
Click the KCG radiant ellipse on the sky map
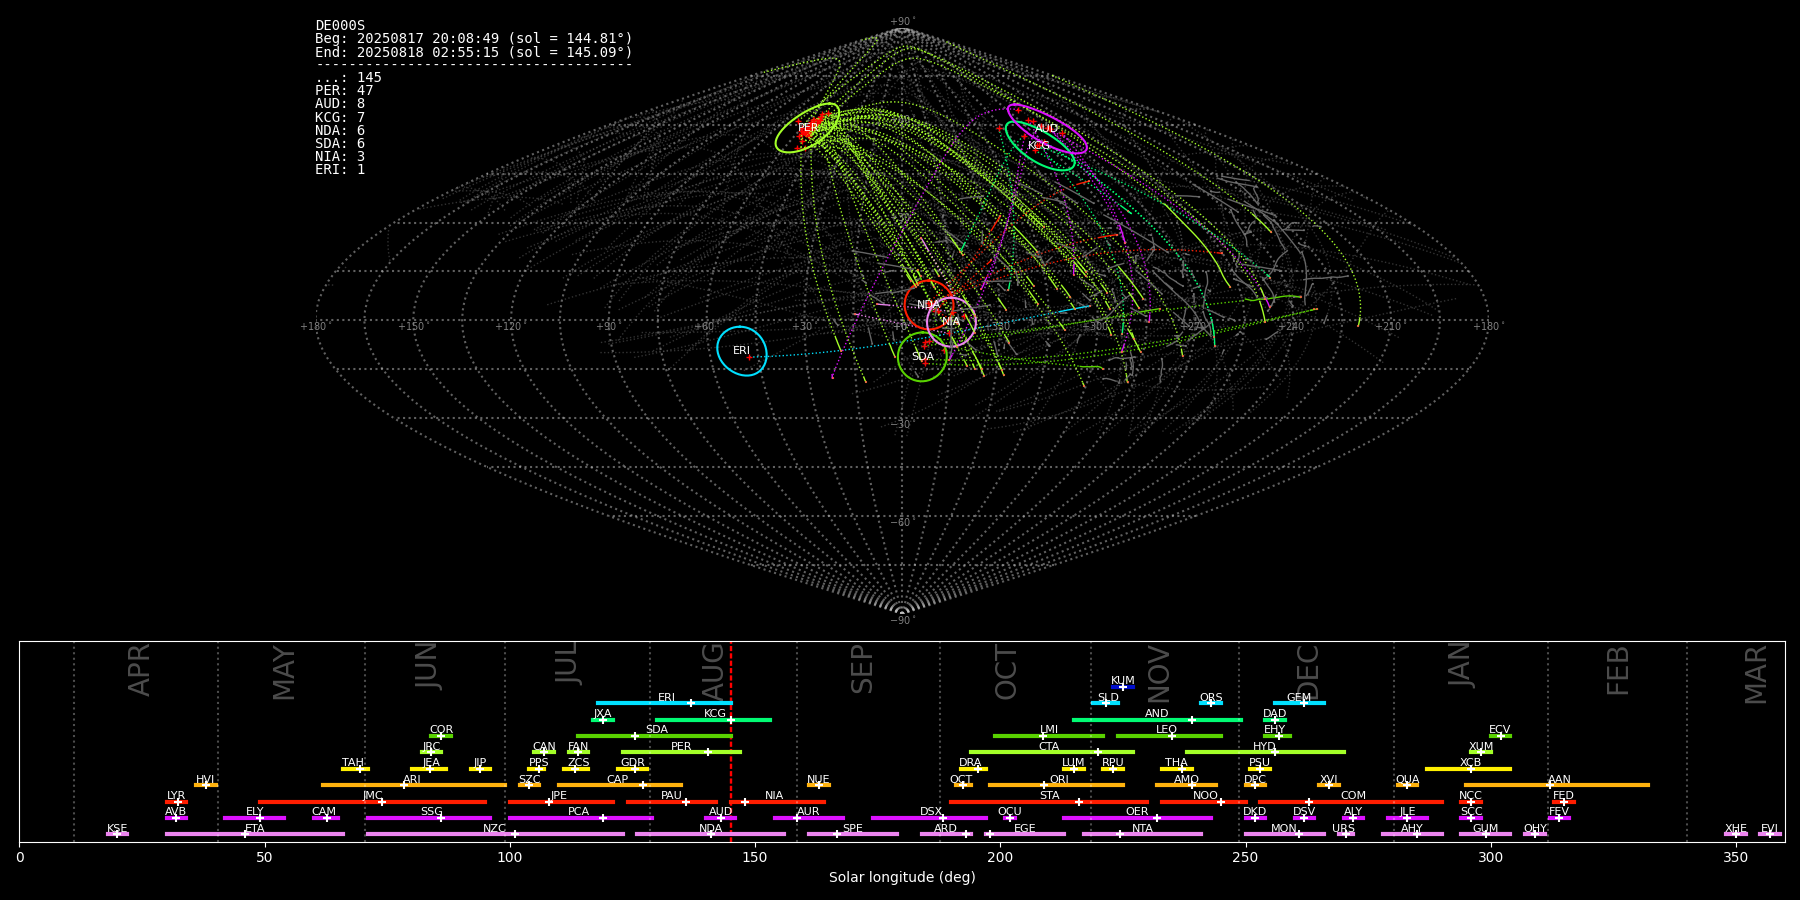tap(1039, 146)
